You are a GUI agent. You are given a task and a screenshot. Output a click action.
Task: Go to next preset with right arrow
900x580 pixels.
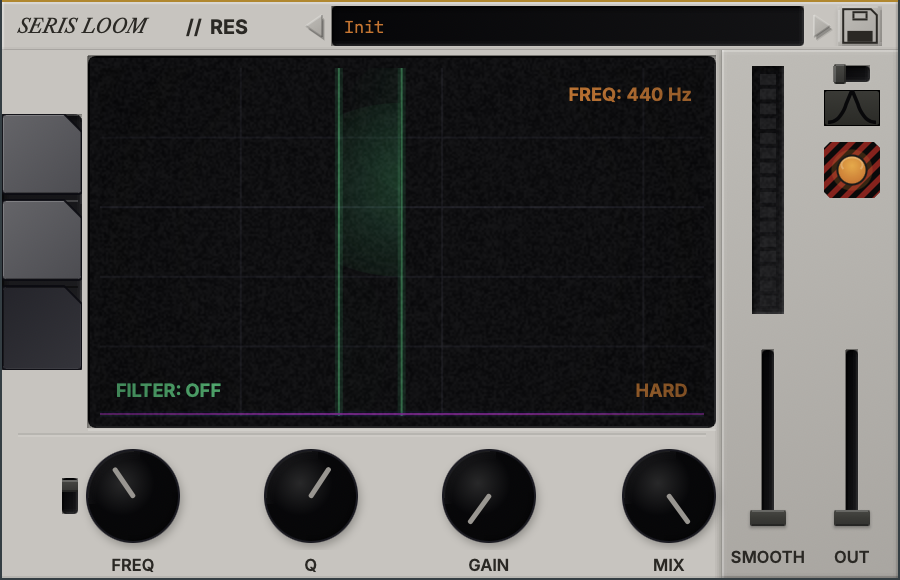click(x=822, y=27)
